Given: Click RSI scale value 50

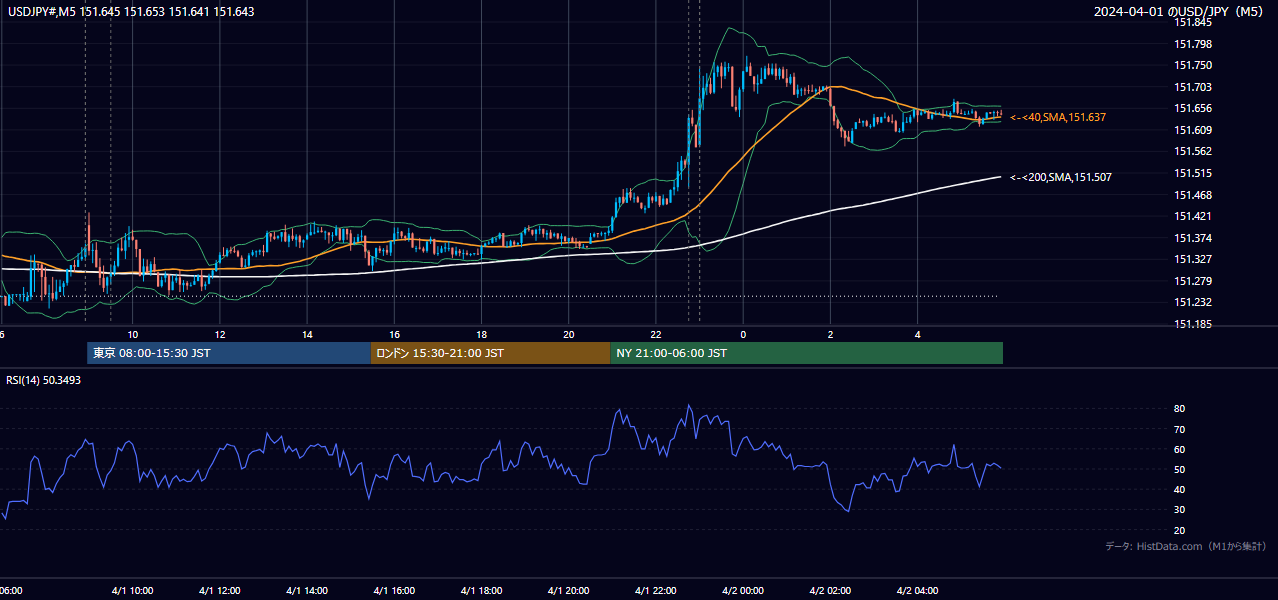Looking at the screenshot, I should [1180, 469].
